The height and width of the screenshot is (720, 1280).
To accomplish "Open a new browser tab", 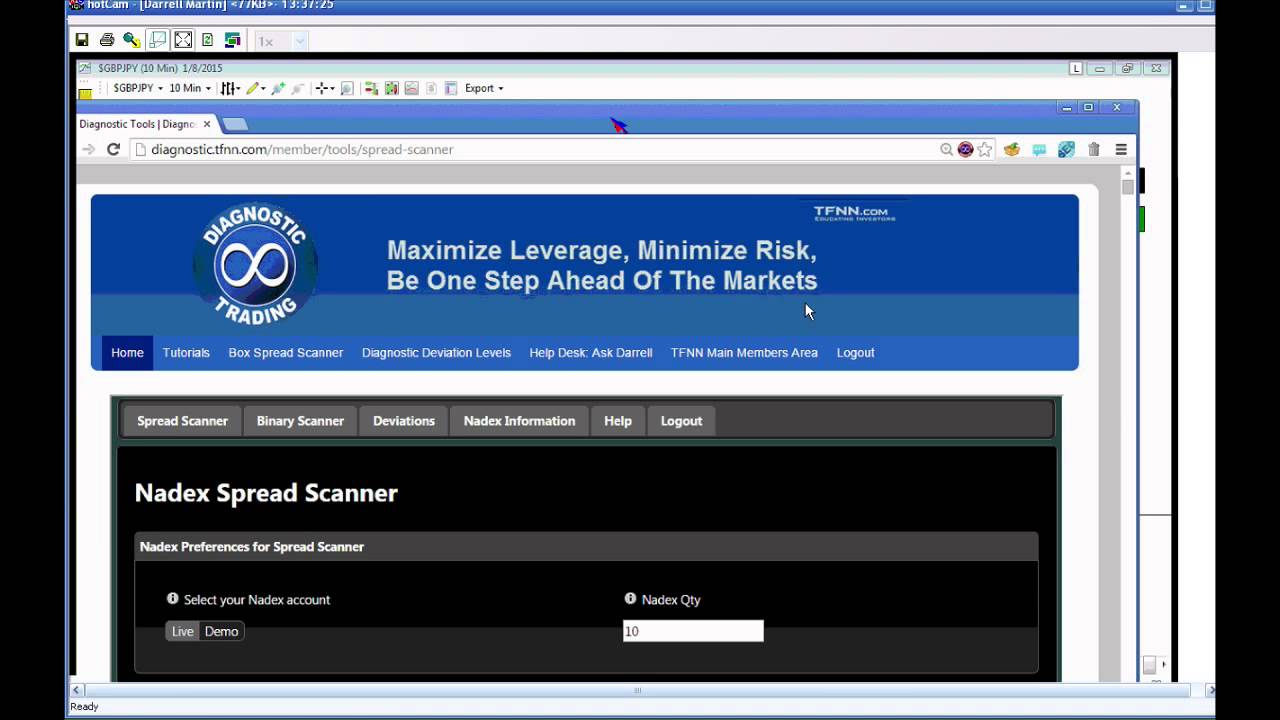I will click(235, 124).
